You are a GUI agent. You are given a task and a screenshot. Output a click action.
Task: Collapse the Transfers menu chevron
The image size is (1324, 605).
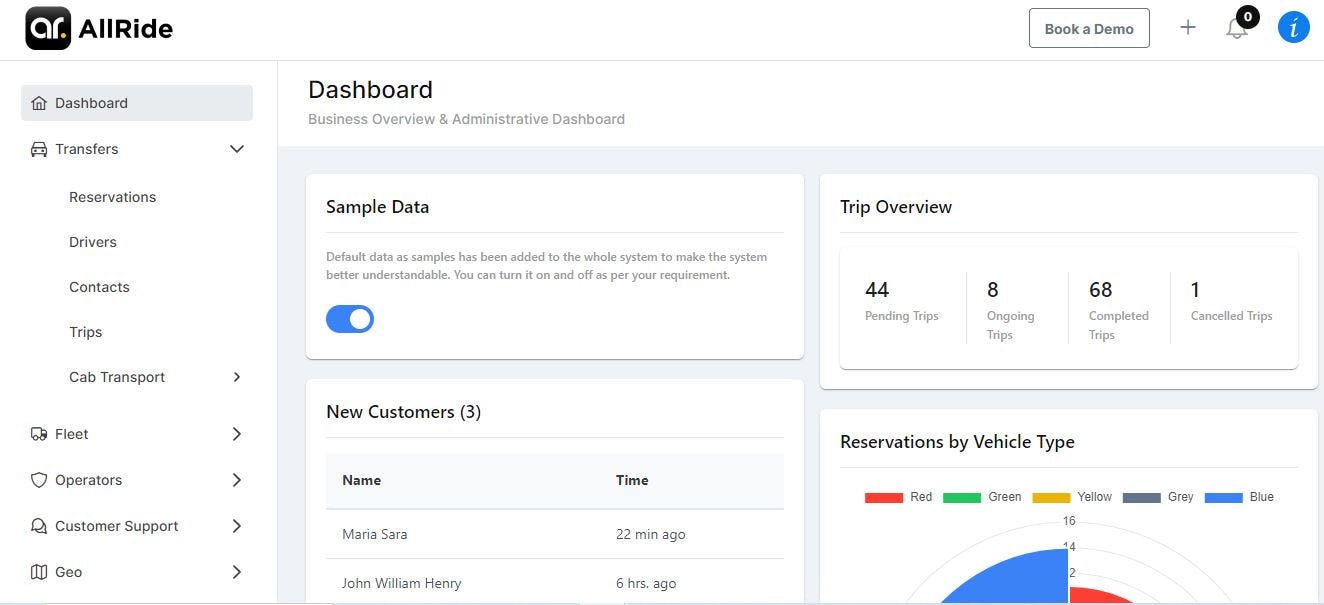pyautogui.click(x=237, y=149)
